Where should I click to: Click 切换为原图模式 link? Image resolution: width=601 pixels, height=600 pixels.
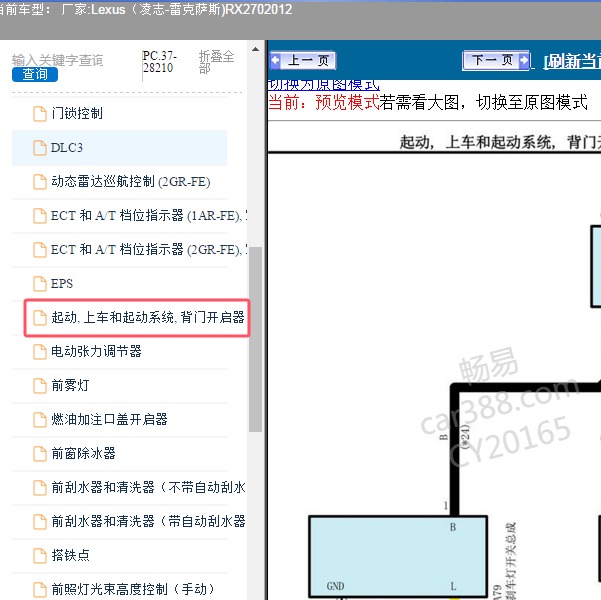[x=324, y=85]
